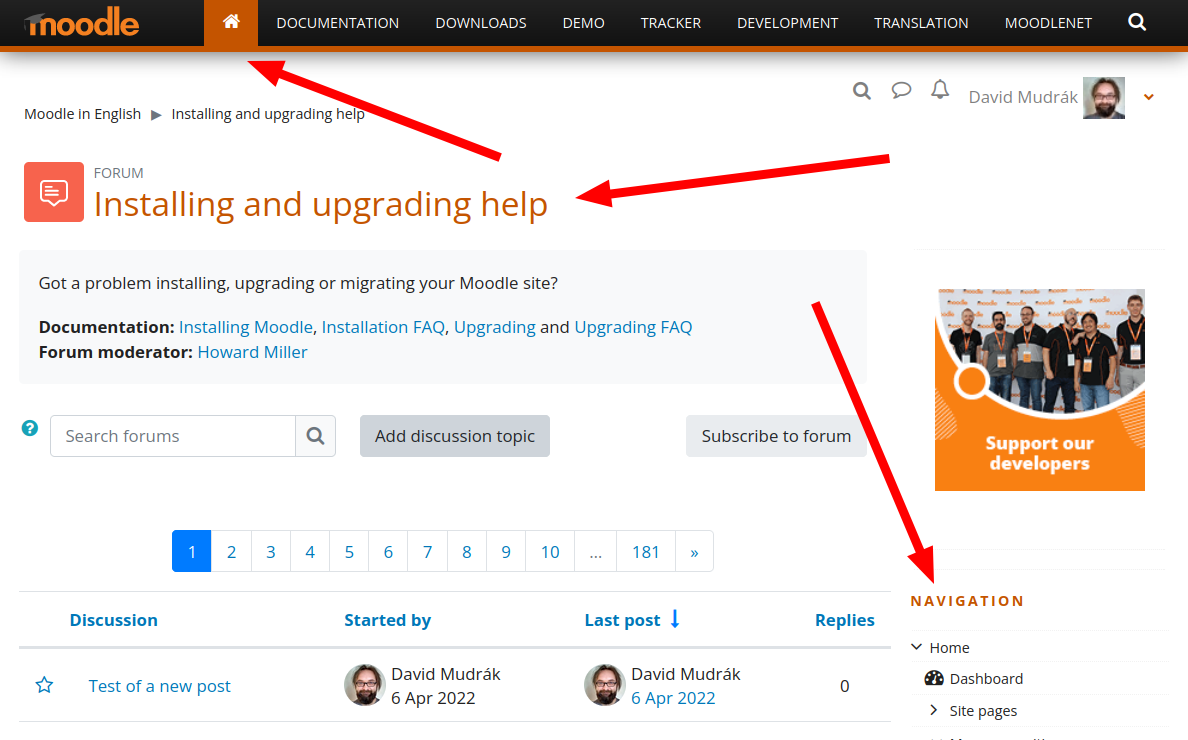The image size is (1188, 740).
Task: Star the 'Test of a new post' discussion
Action: click(x=45, y=685)
